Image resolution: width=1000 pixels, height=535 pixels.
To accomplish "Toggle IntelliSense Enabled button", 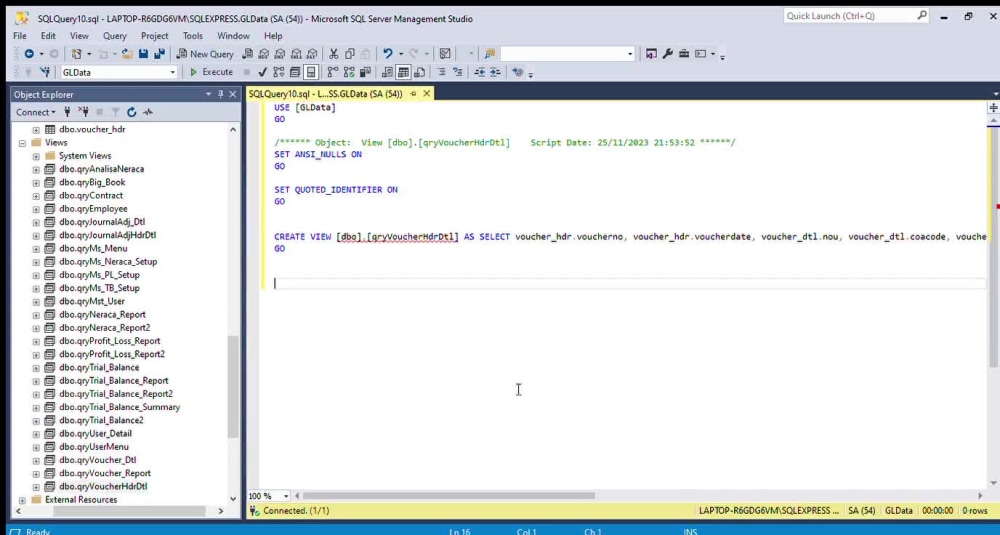I will coord(311,72).
